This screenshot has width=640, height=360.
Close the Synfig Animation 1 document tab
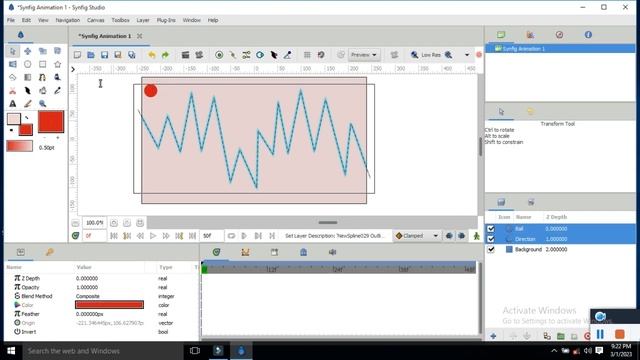tap(140, 36)
